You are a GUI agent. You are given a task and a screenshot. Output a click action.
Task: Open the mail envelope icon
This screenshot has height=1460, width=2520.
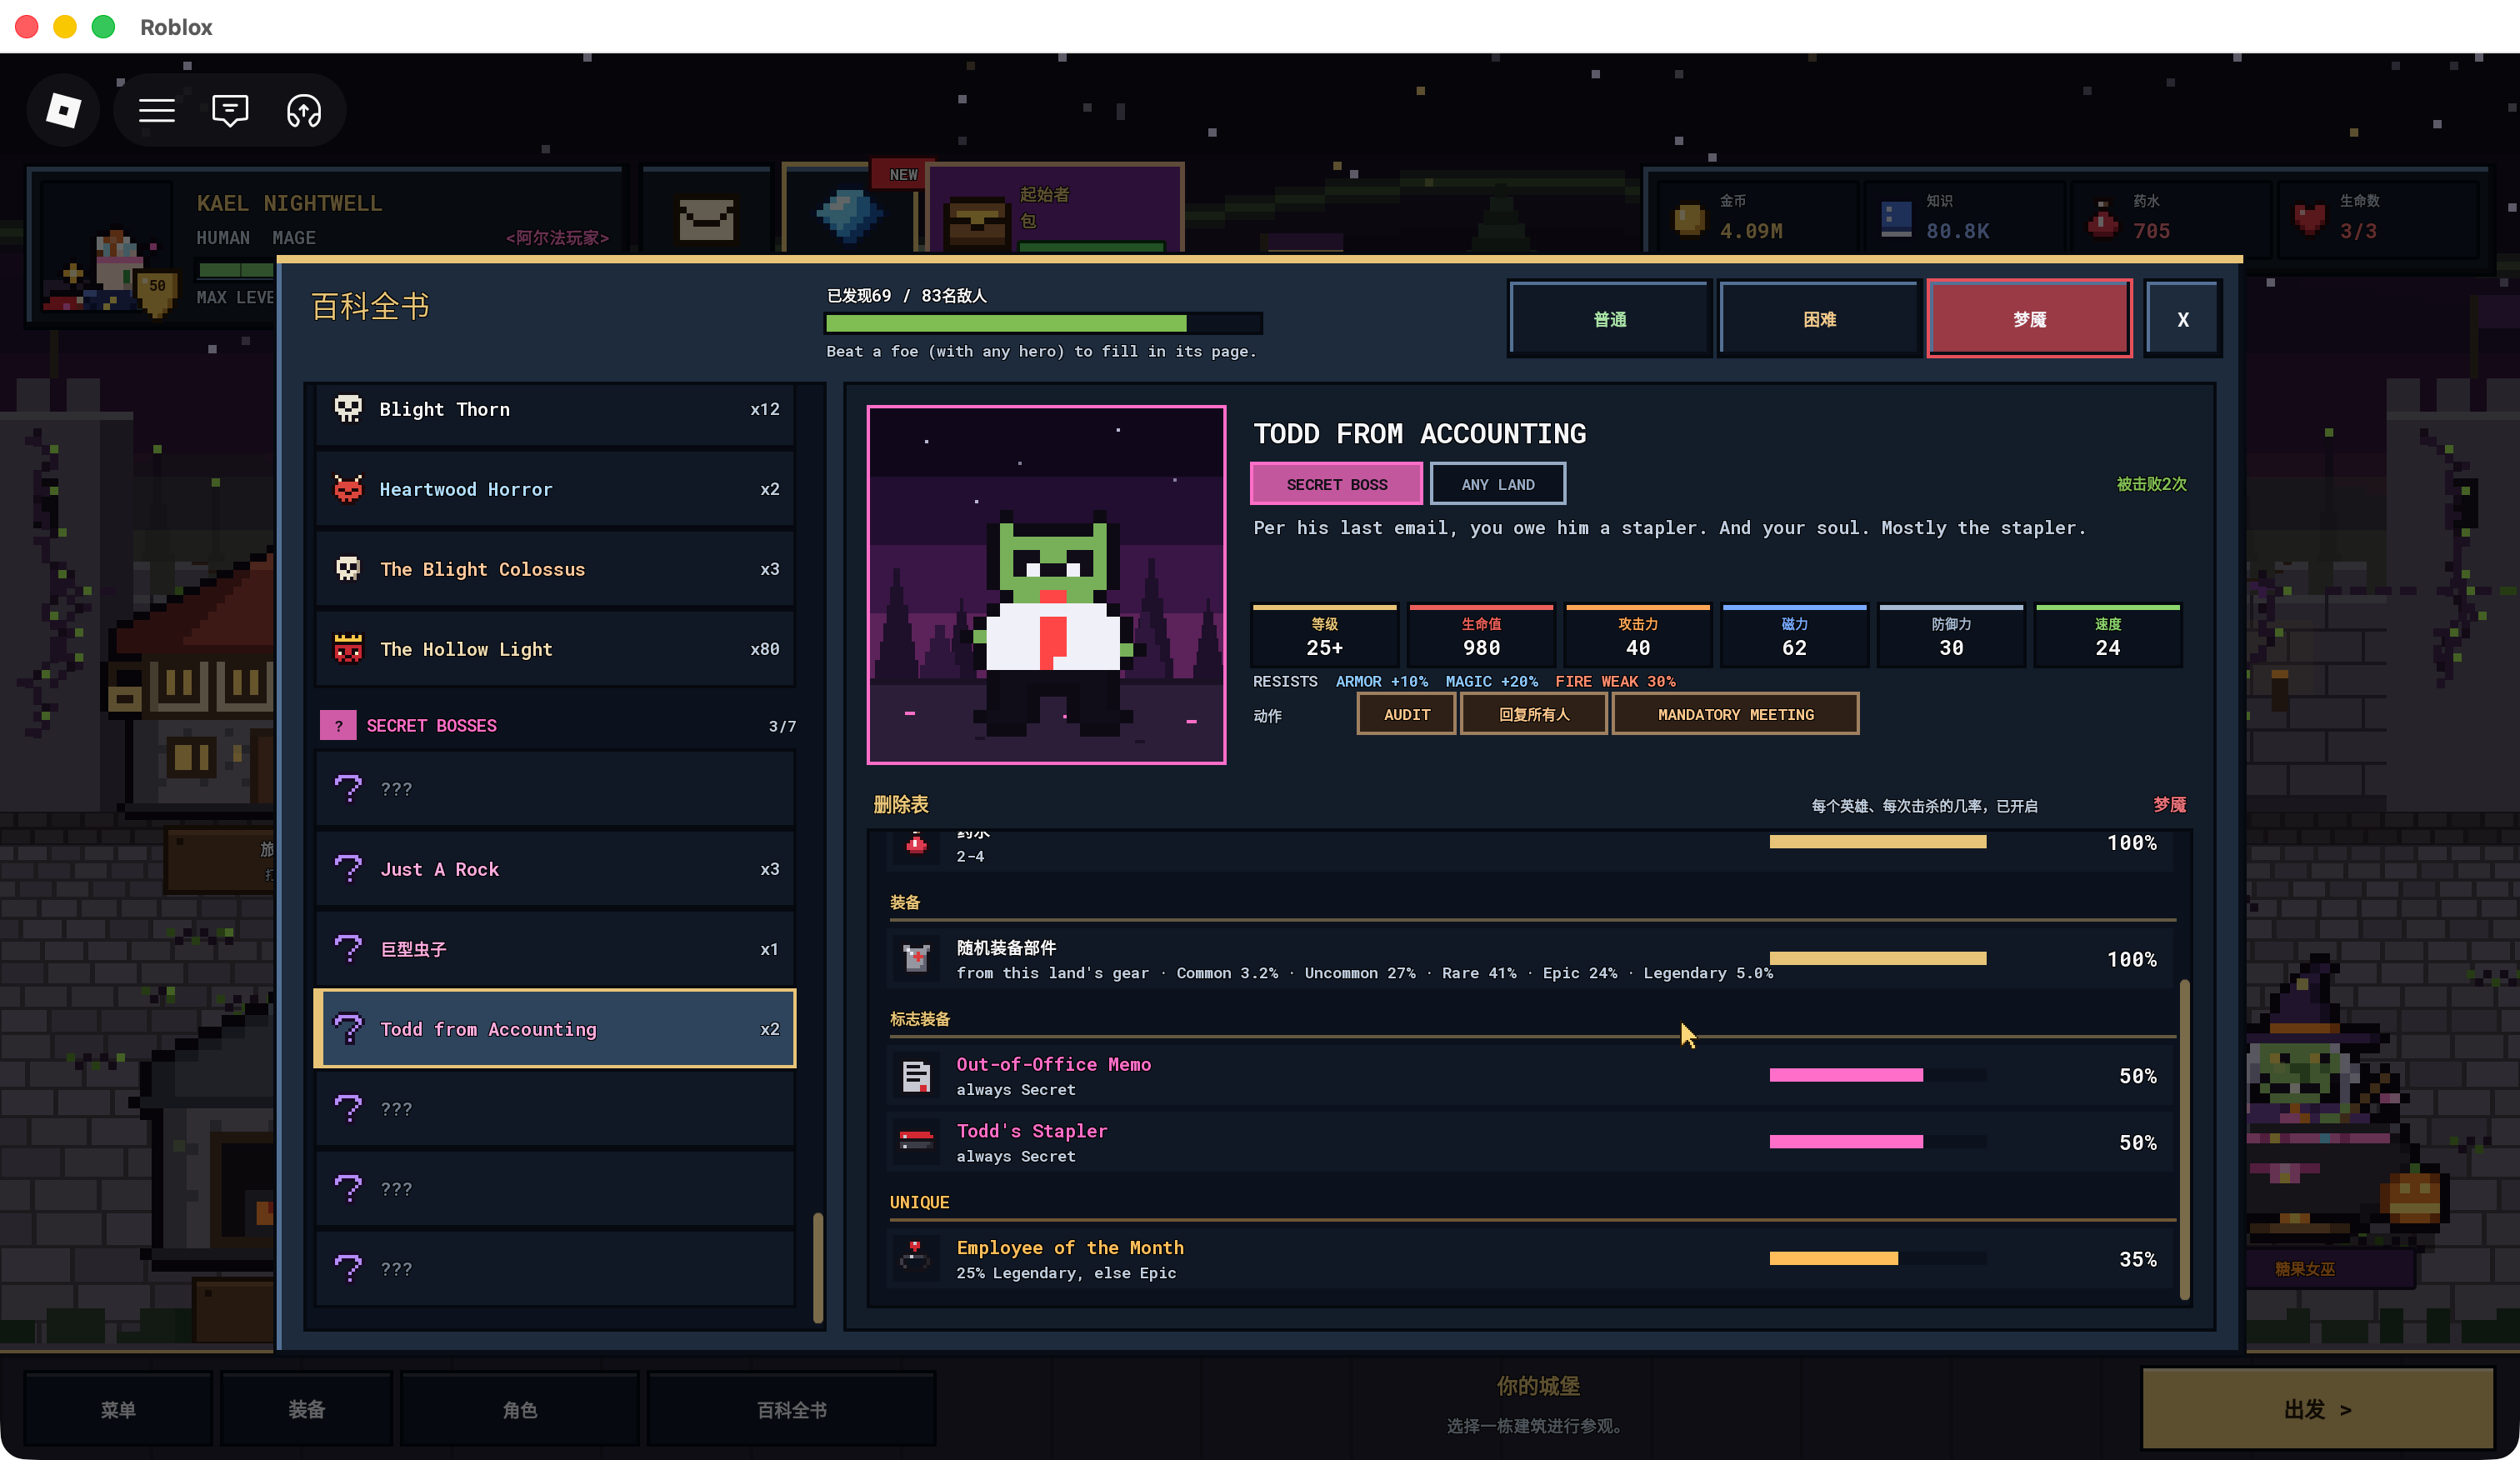point(706,219)
